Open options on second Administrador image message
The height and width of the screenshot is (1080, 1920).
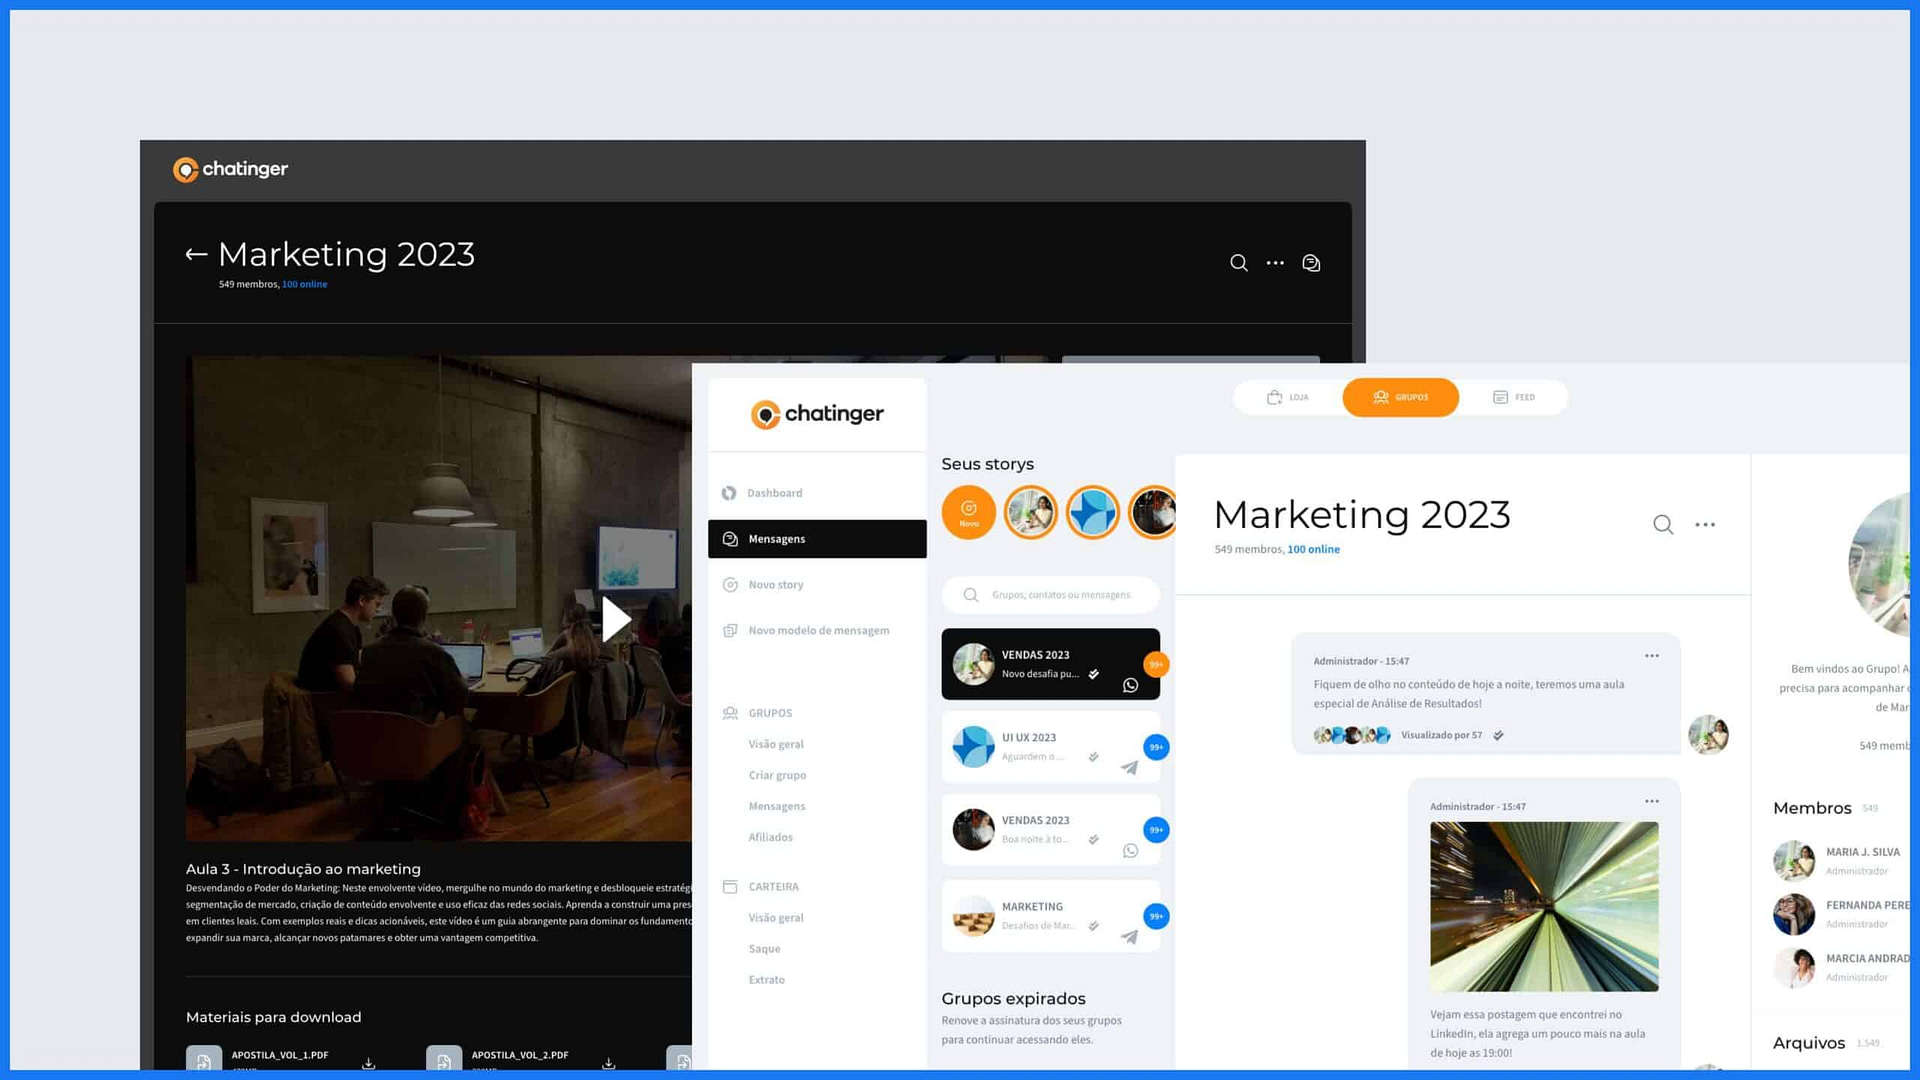click(1652, 801)
